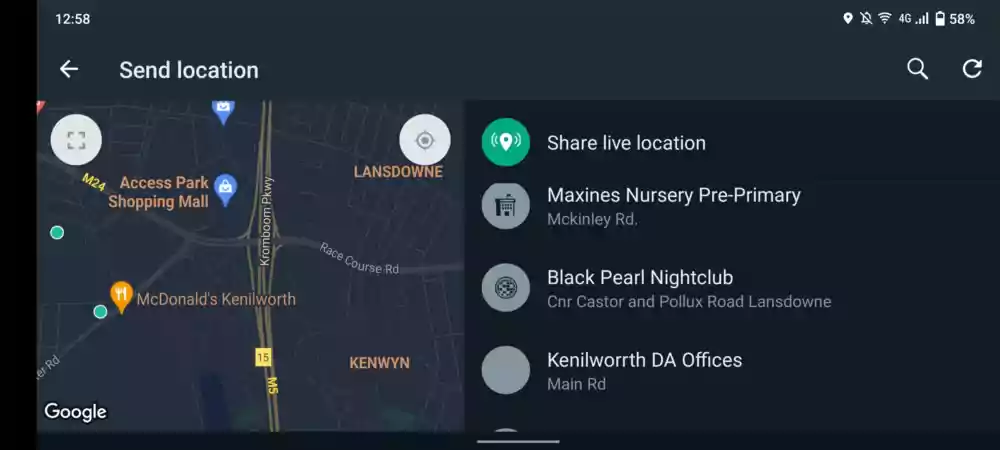
Task: Click the Black Pearl Nightclub venue icon
Action: (x=506, y=288)
